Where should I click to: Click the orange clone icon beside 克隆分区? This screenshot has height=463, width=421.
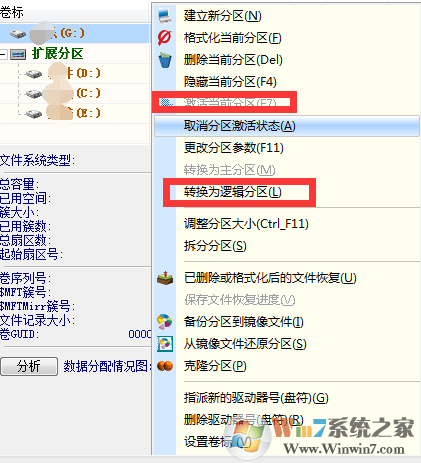coord(165,366)
